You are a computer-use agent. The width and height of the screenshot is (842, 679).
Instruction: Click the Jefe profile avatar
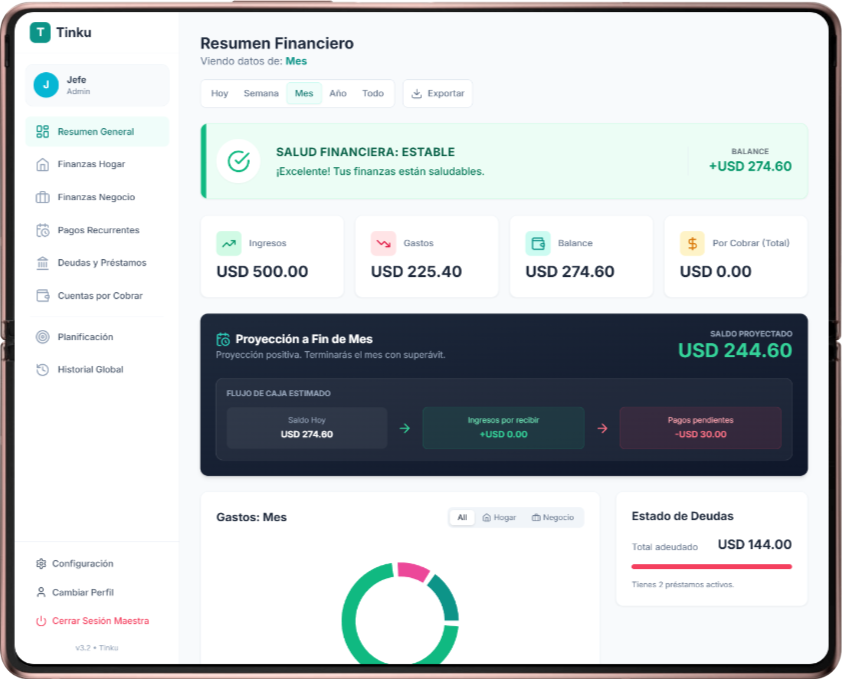(x=46, y=85)
